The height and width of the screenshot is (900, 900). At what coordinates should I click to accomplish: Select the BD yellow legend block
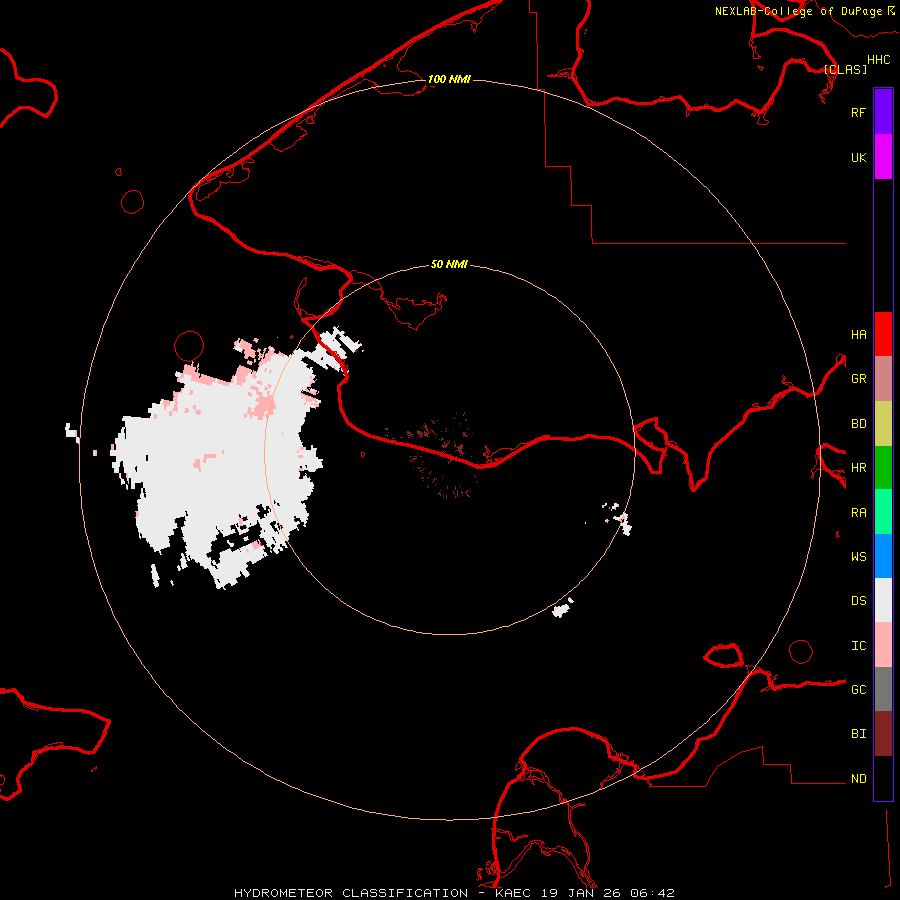click(x=883, y=423)
